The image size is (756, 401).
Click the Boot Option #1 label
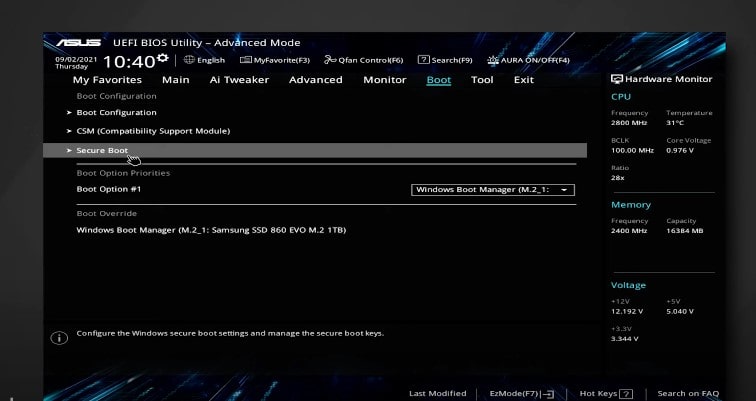point(109,189)
